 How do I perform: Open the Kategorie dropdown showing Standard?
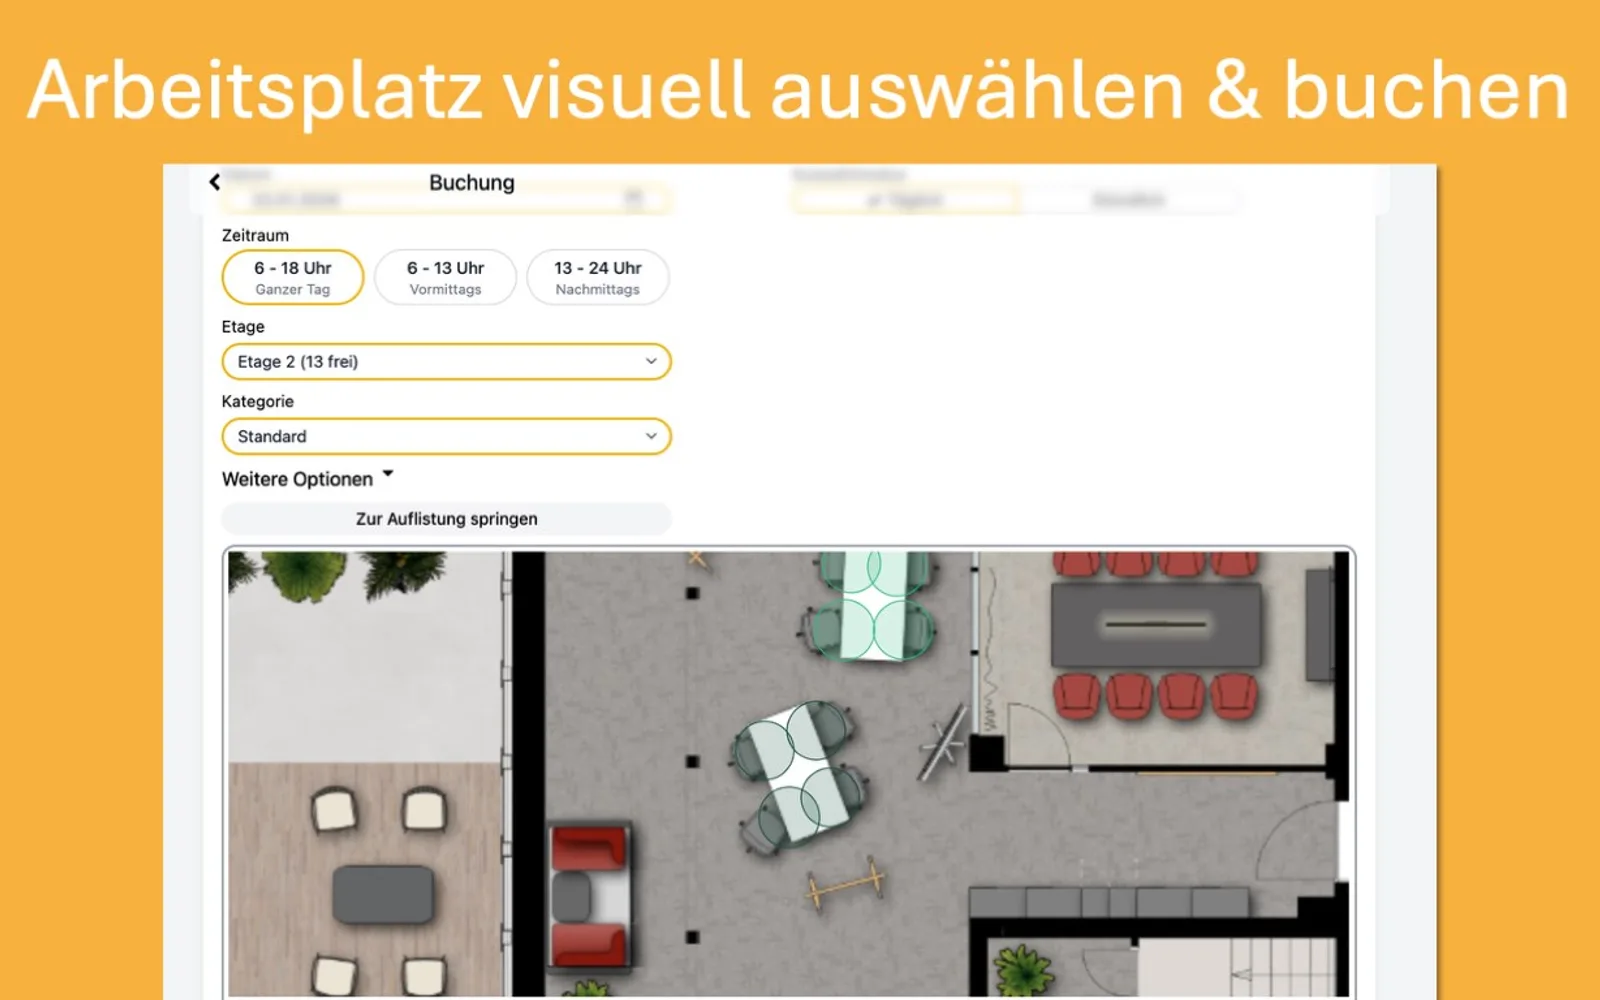pos(446,437)
